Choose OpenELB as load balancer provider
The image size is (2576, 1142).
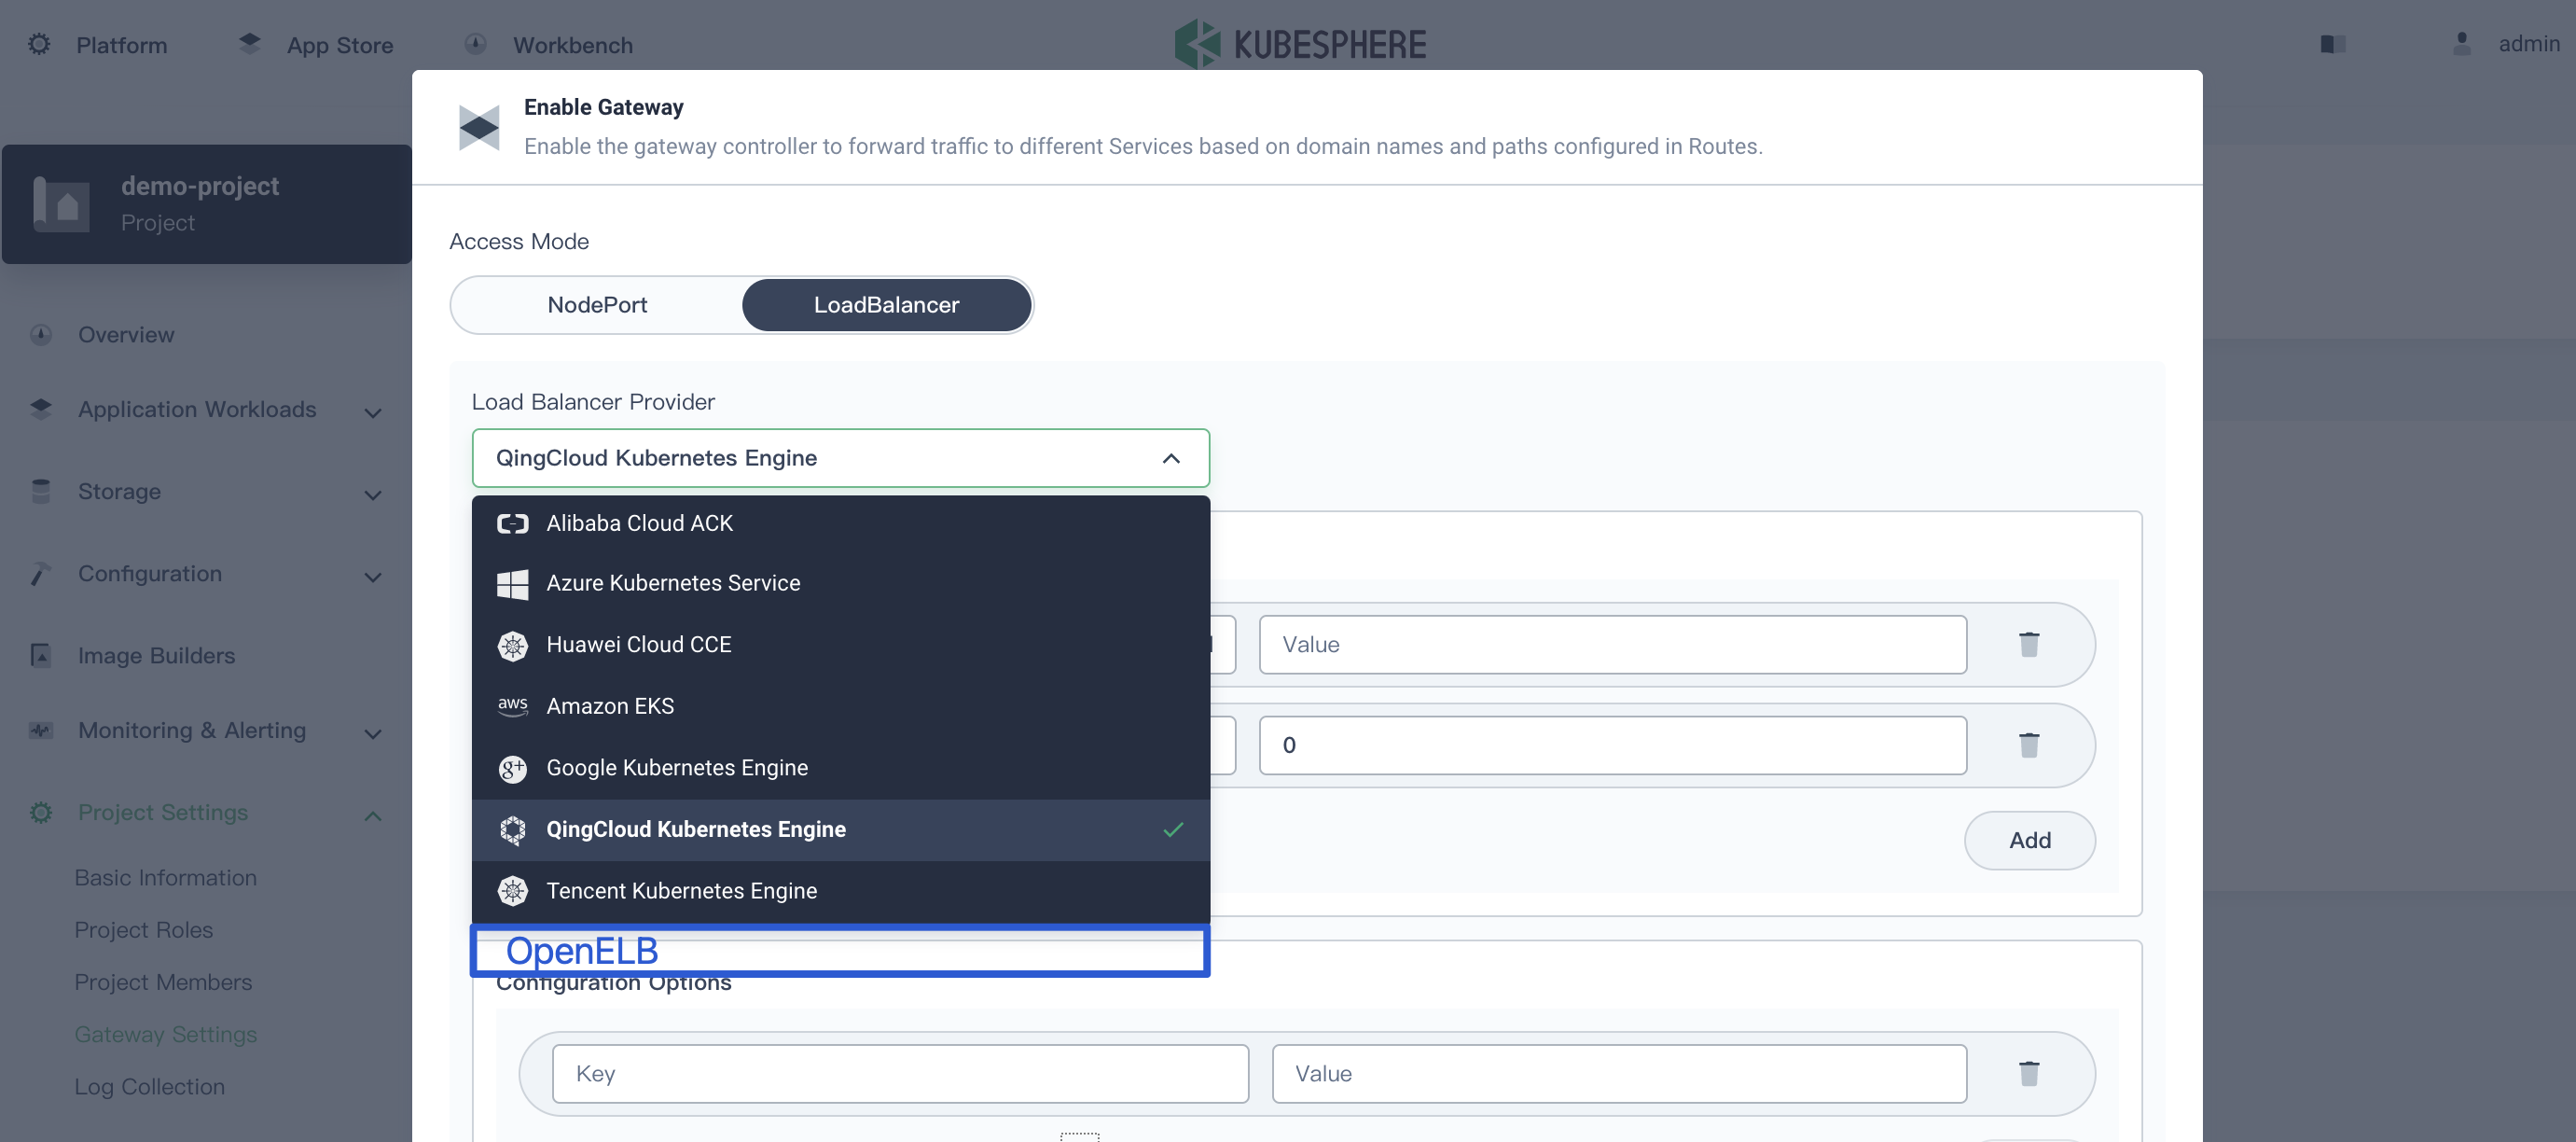pos(582,951)
